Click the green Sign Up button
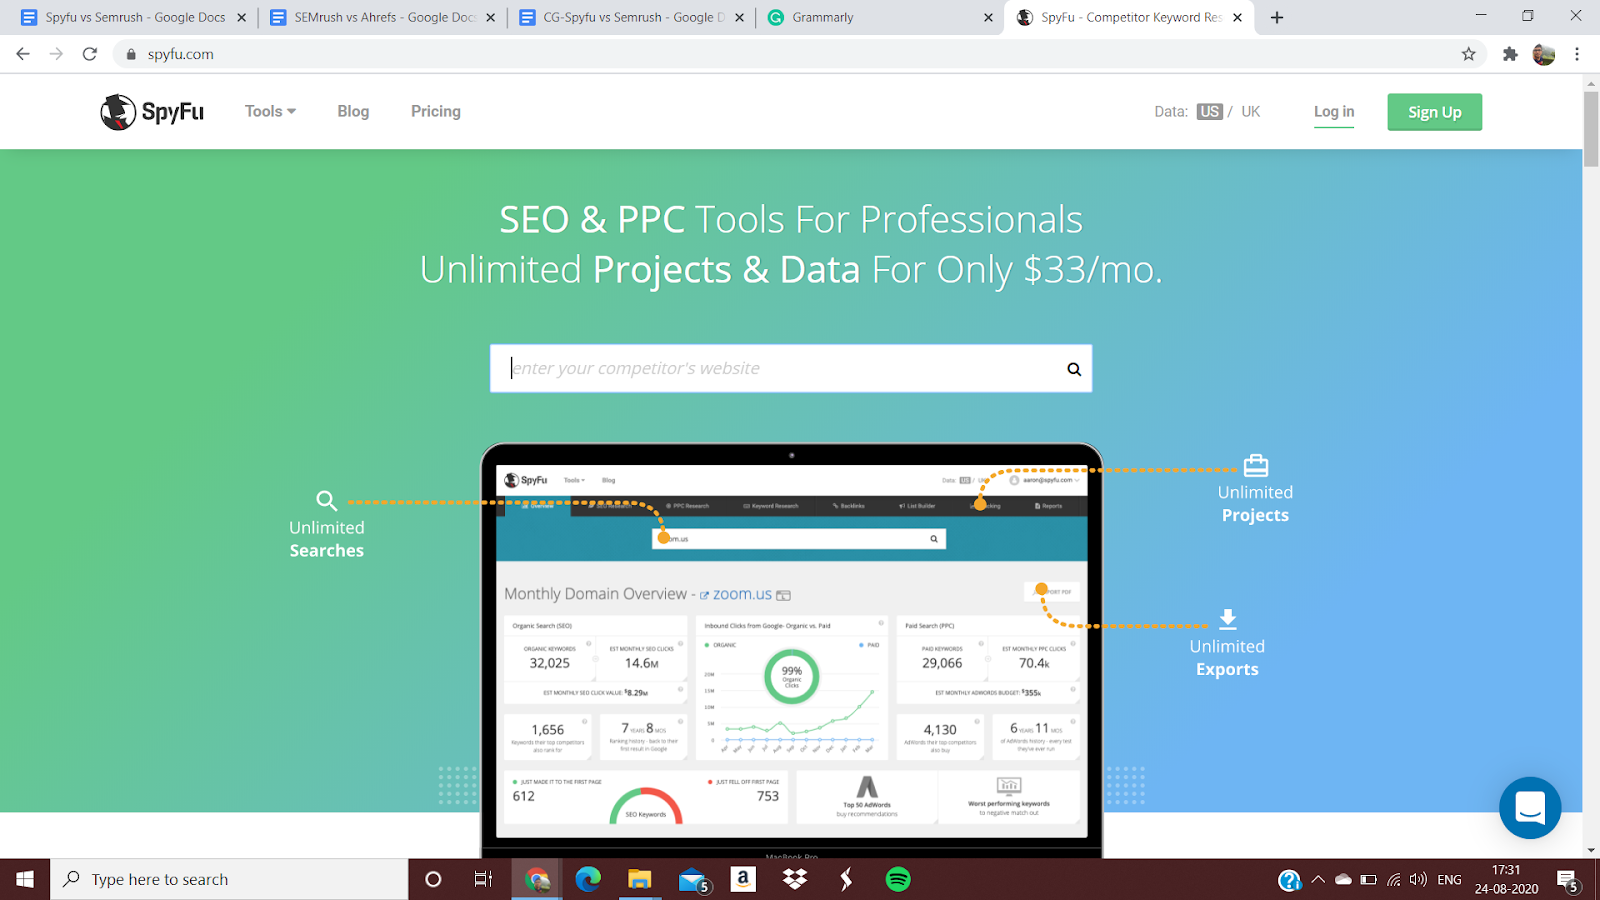The image size is (1600, 900). point(1435,112)
